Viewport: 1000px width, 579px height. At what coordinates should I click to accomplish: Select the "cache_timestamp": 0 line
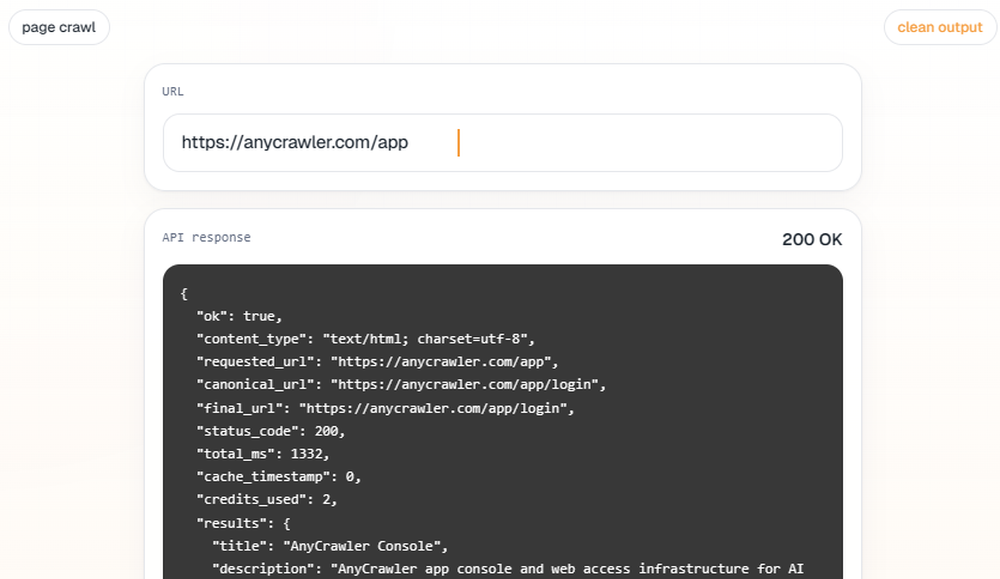(x=279, y=477)
